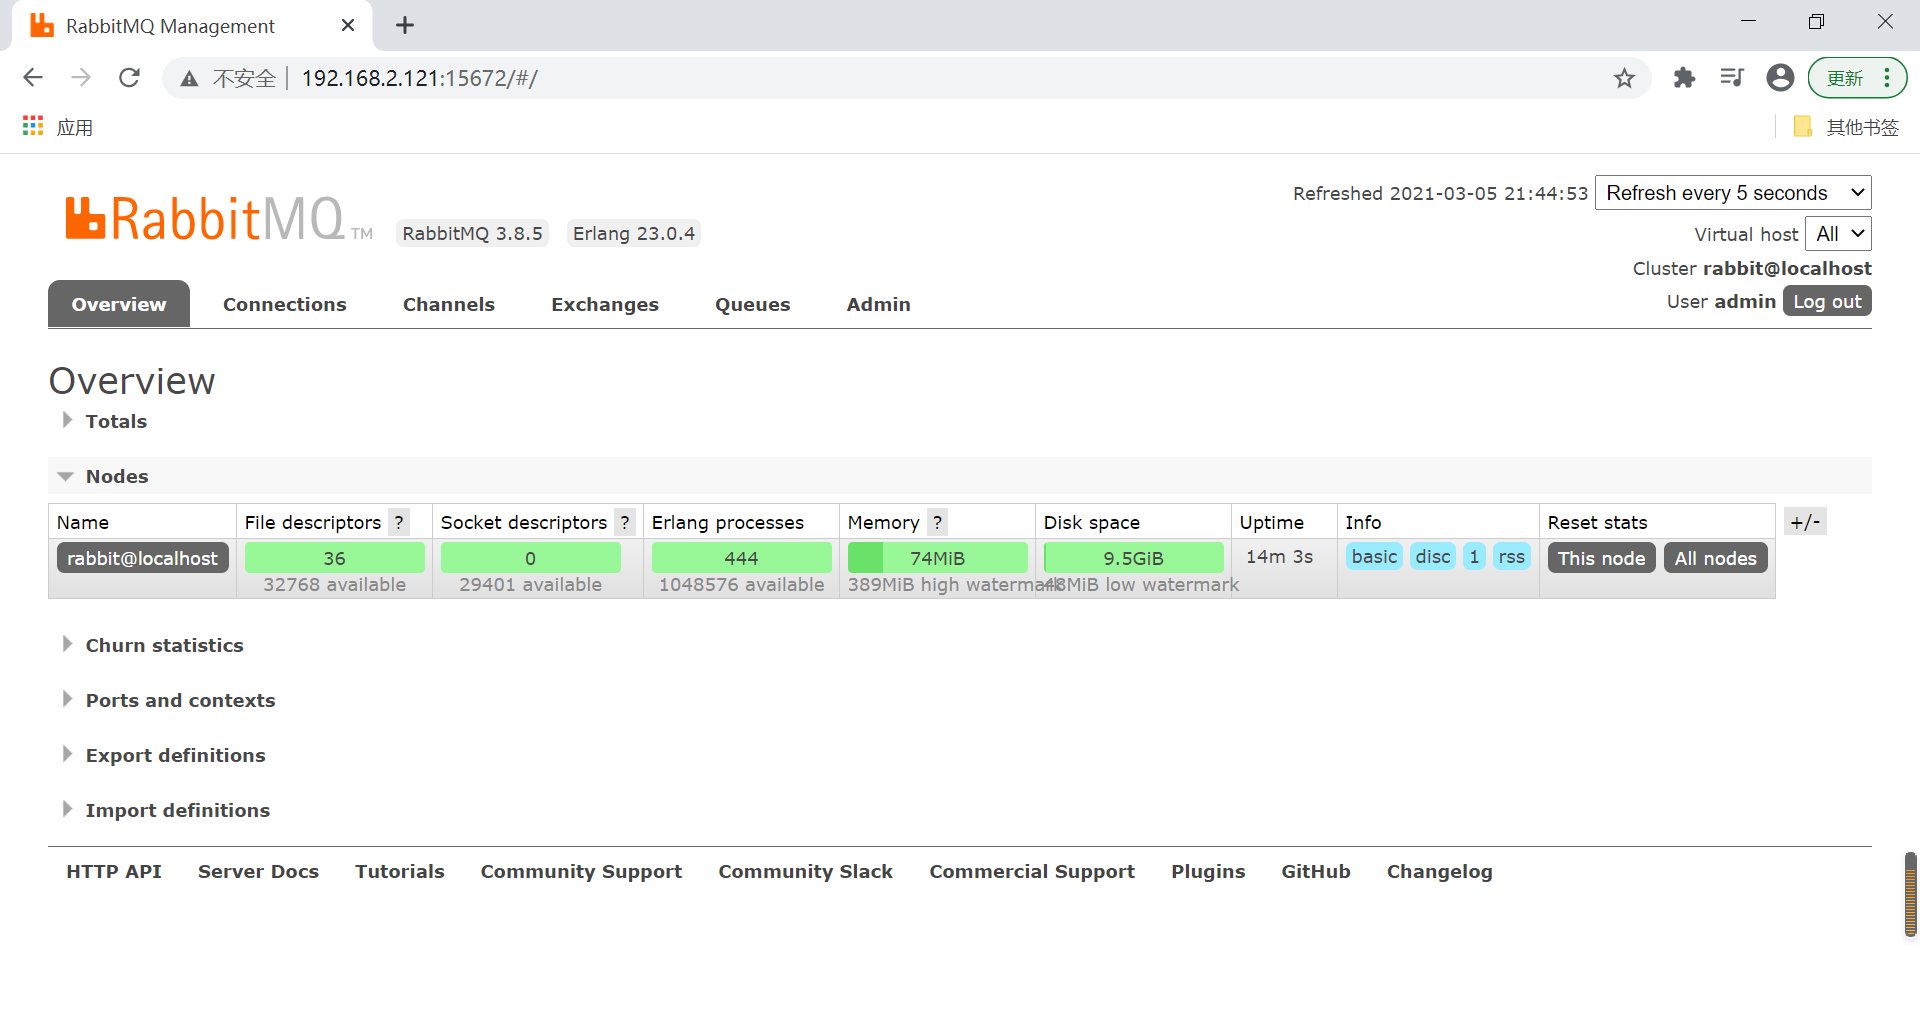Reload the RabbitMQ page
Image resolution: width=1920 pixels, height=1034 pixels.
coord(129,78)
